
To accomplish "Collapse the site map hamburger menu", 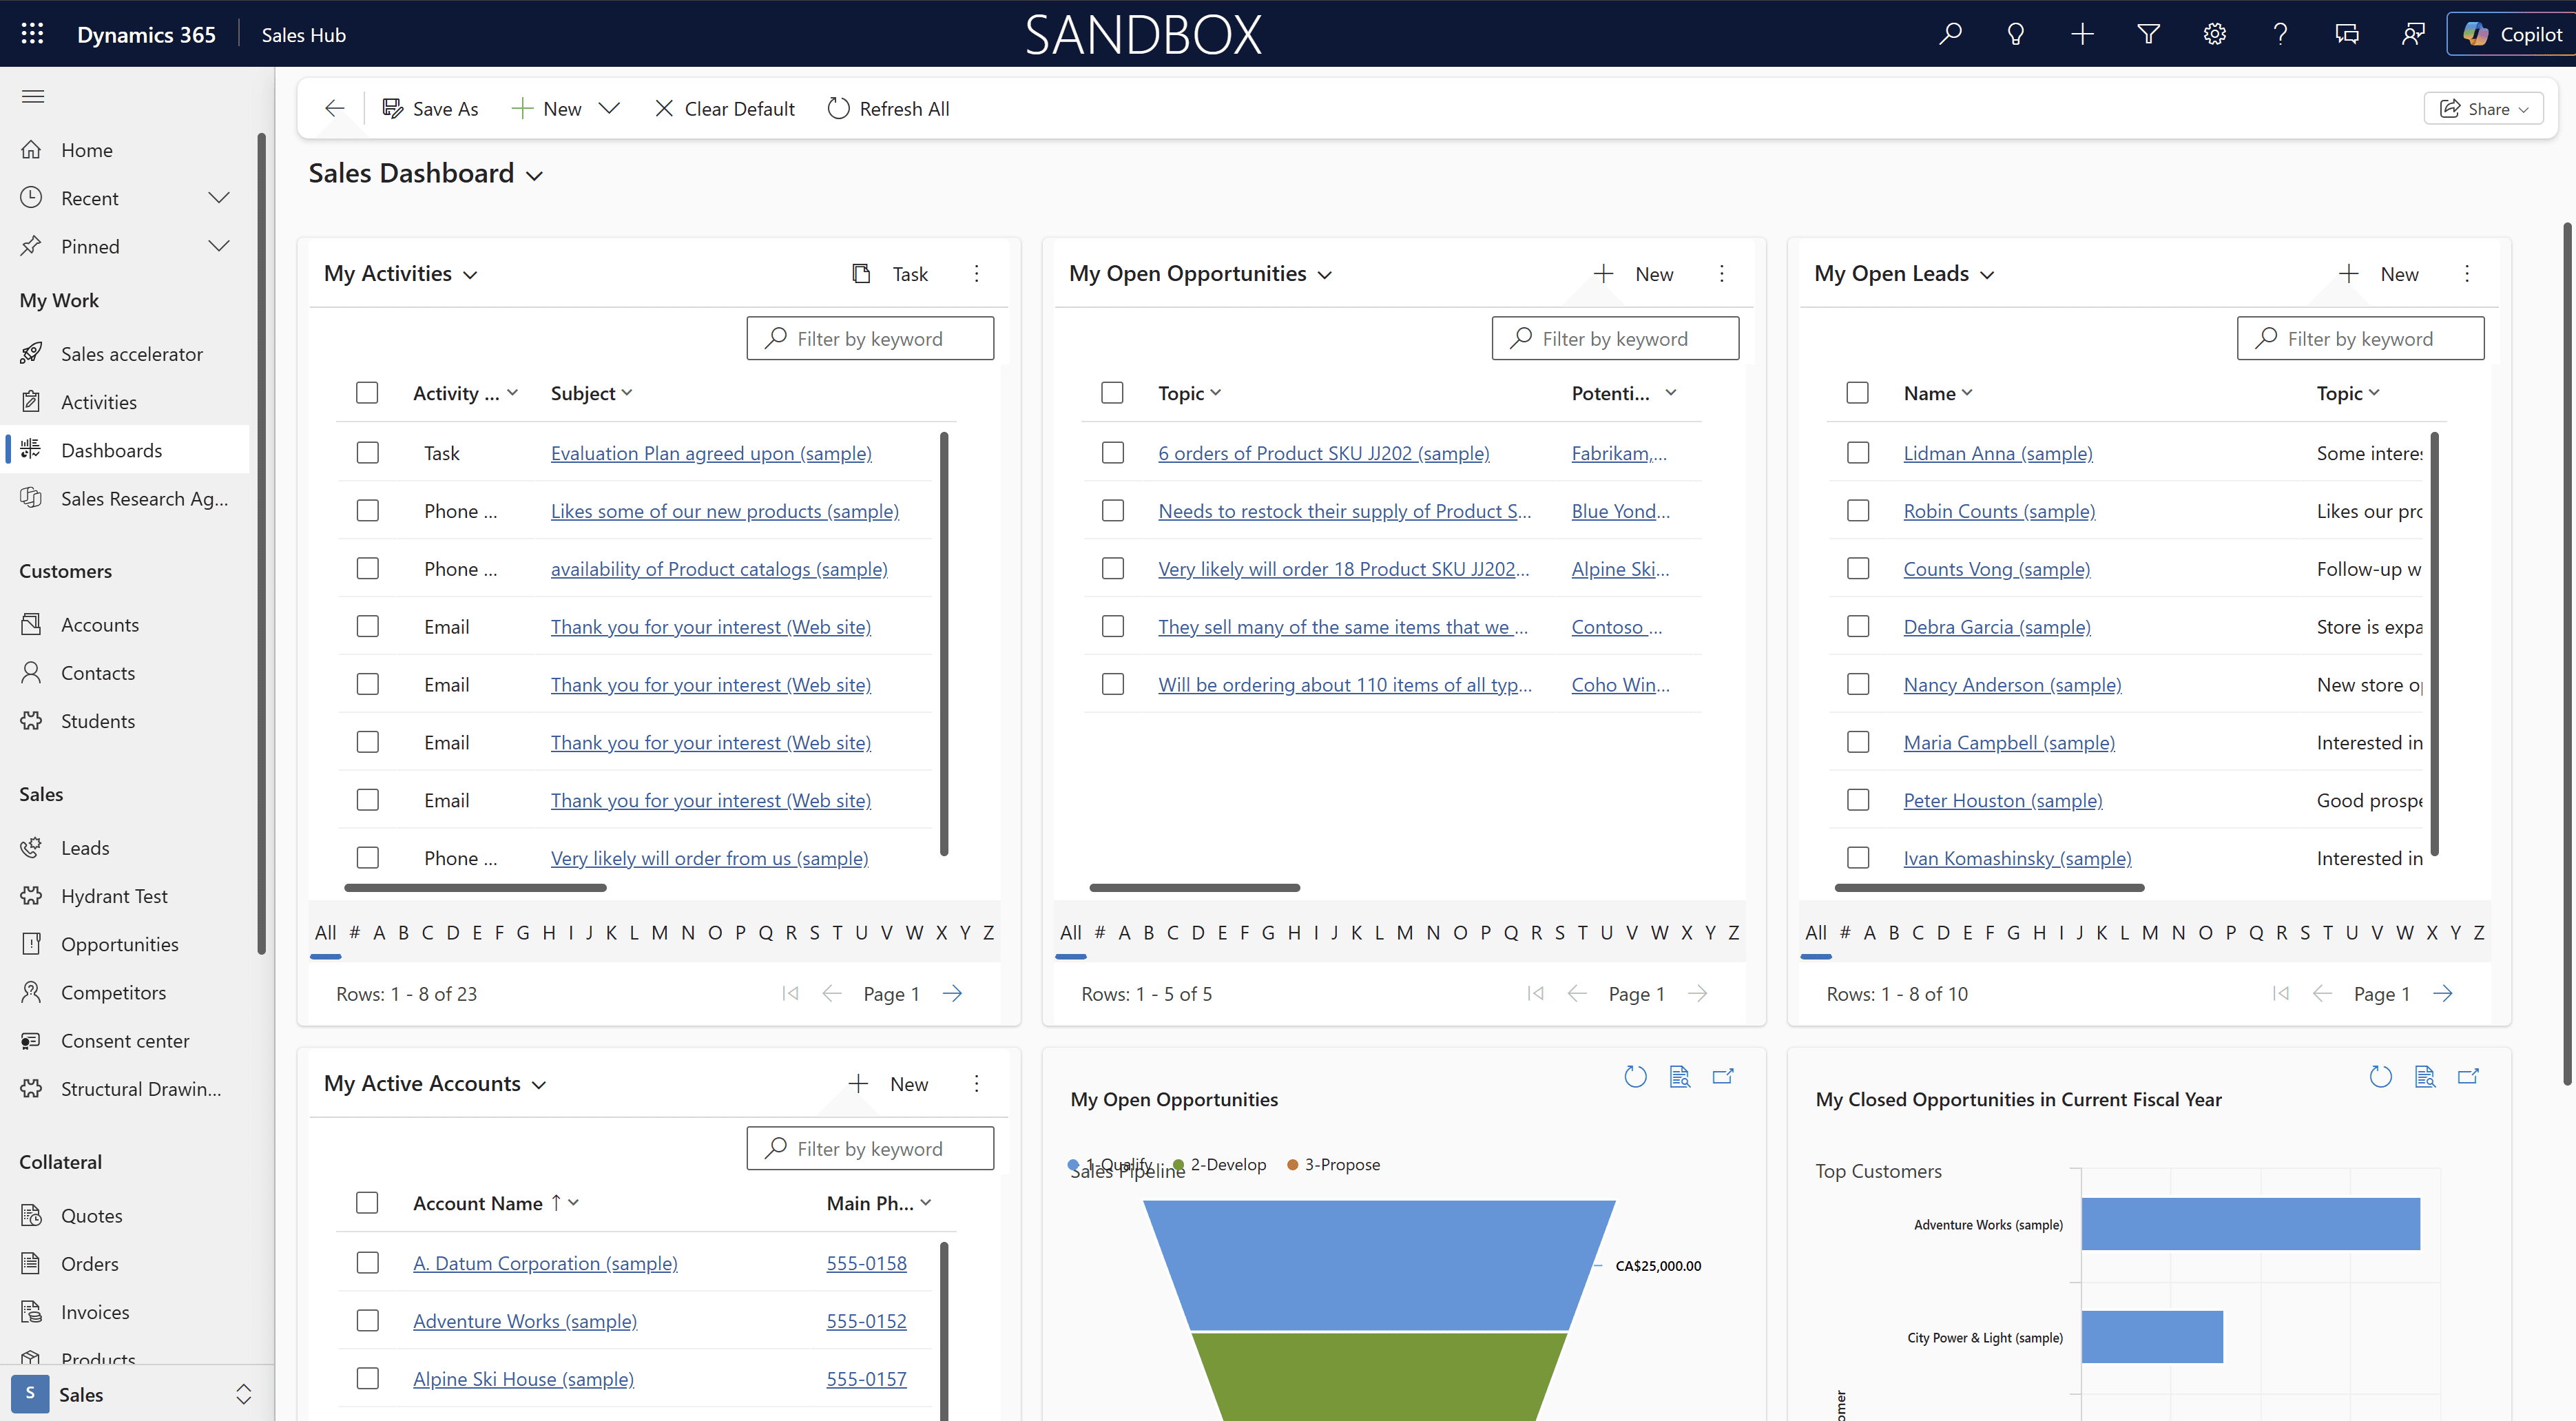I will 33,96.
